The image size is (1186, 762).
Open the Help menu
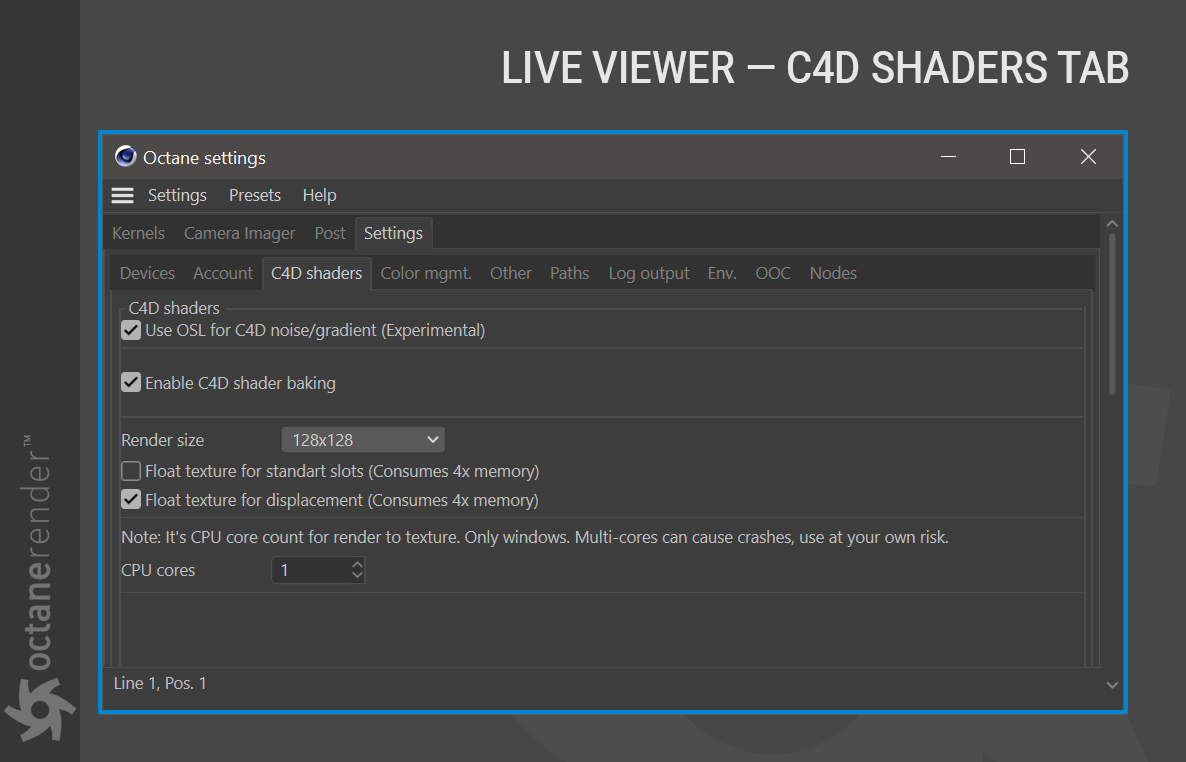(x=319, y=195)
